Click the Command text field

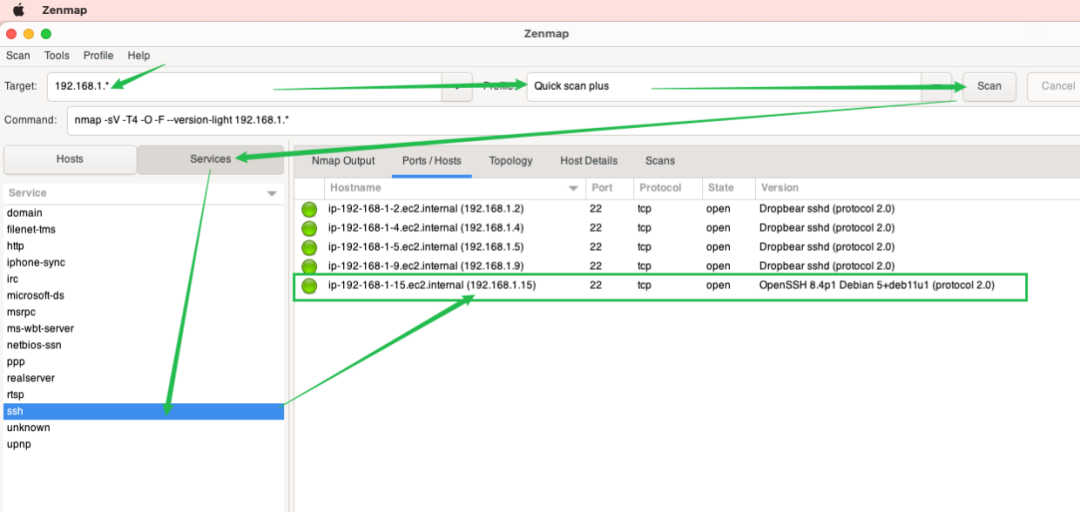(x=573, y=120)
